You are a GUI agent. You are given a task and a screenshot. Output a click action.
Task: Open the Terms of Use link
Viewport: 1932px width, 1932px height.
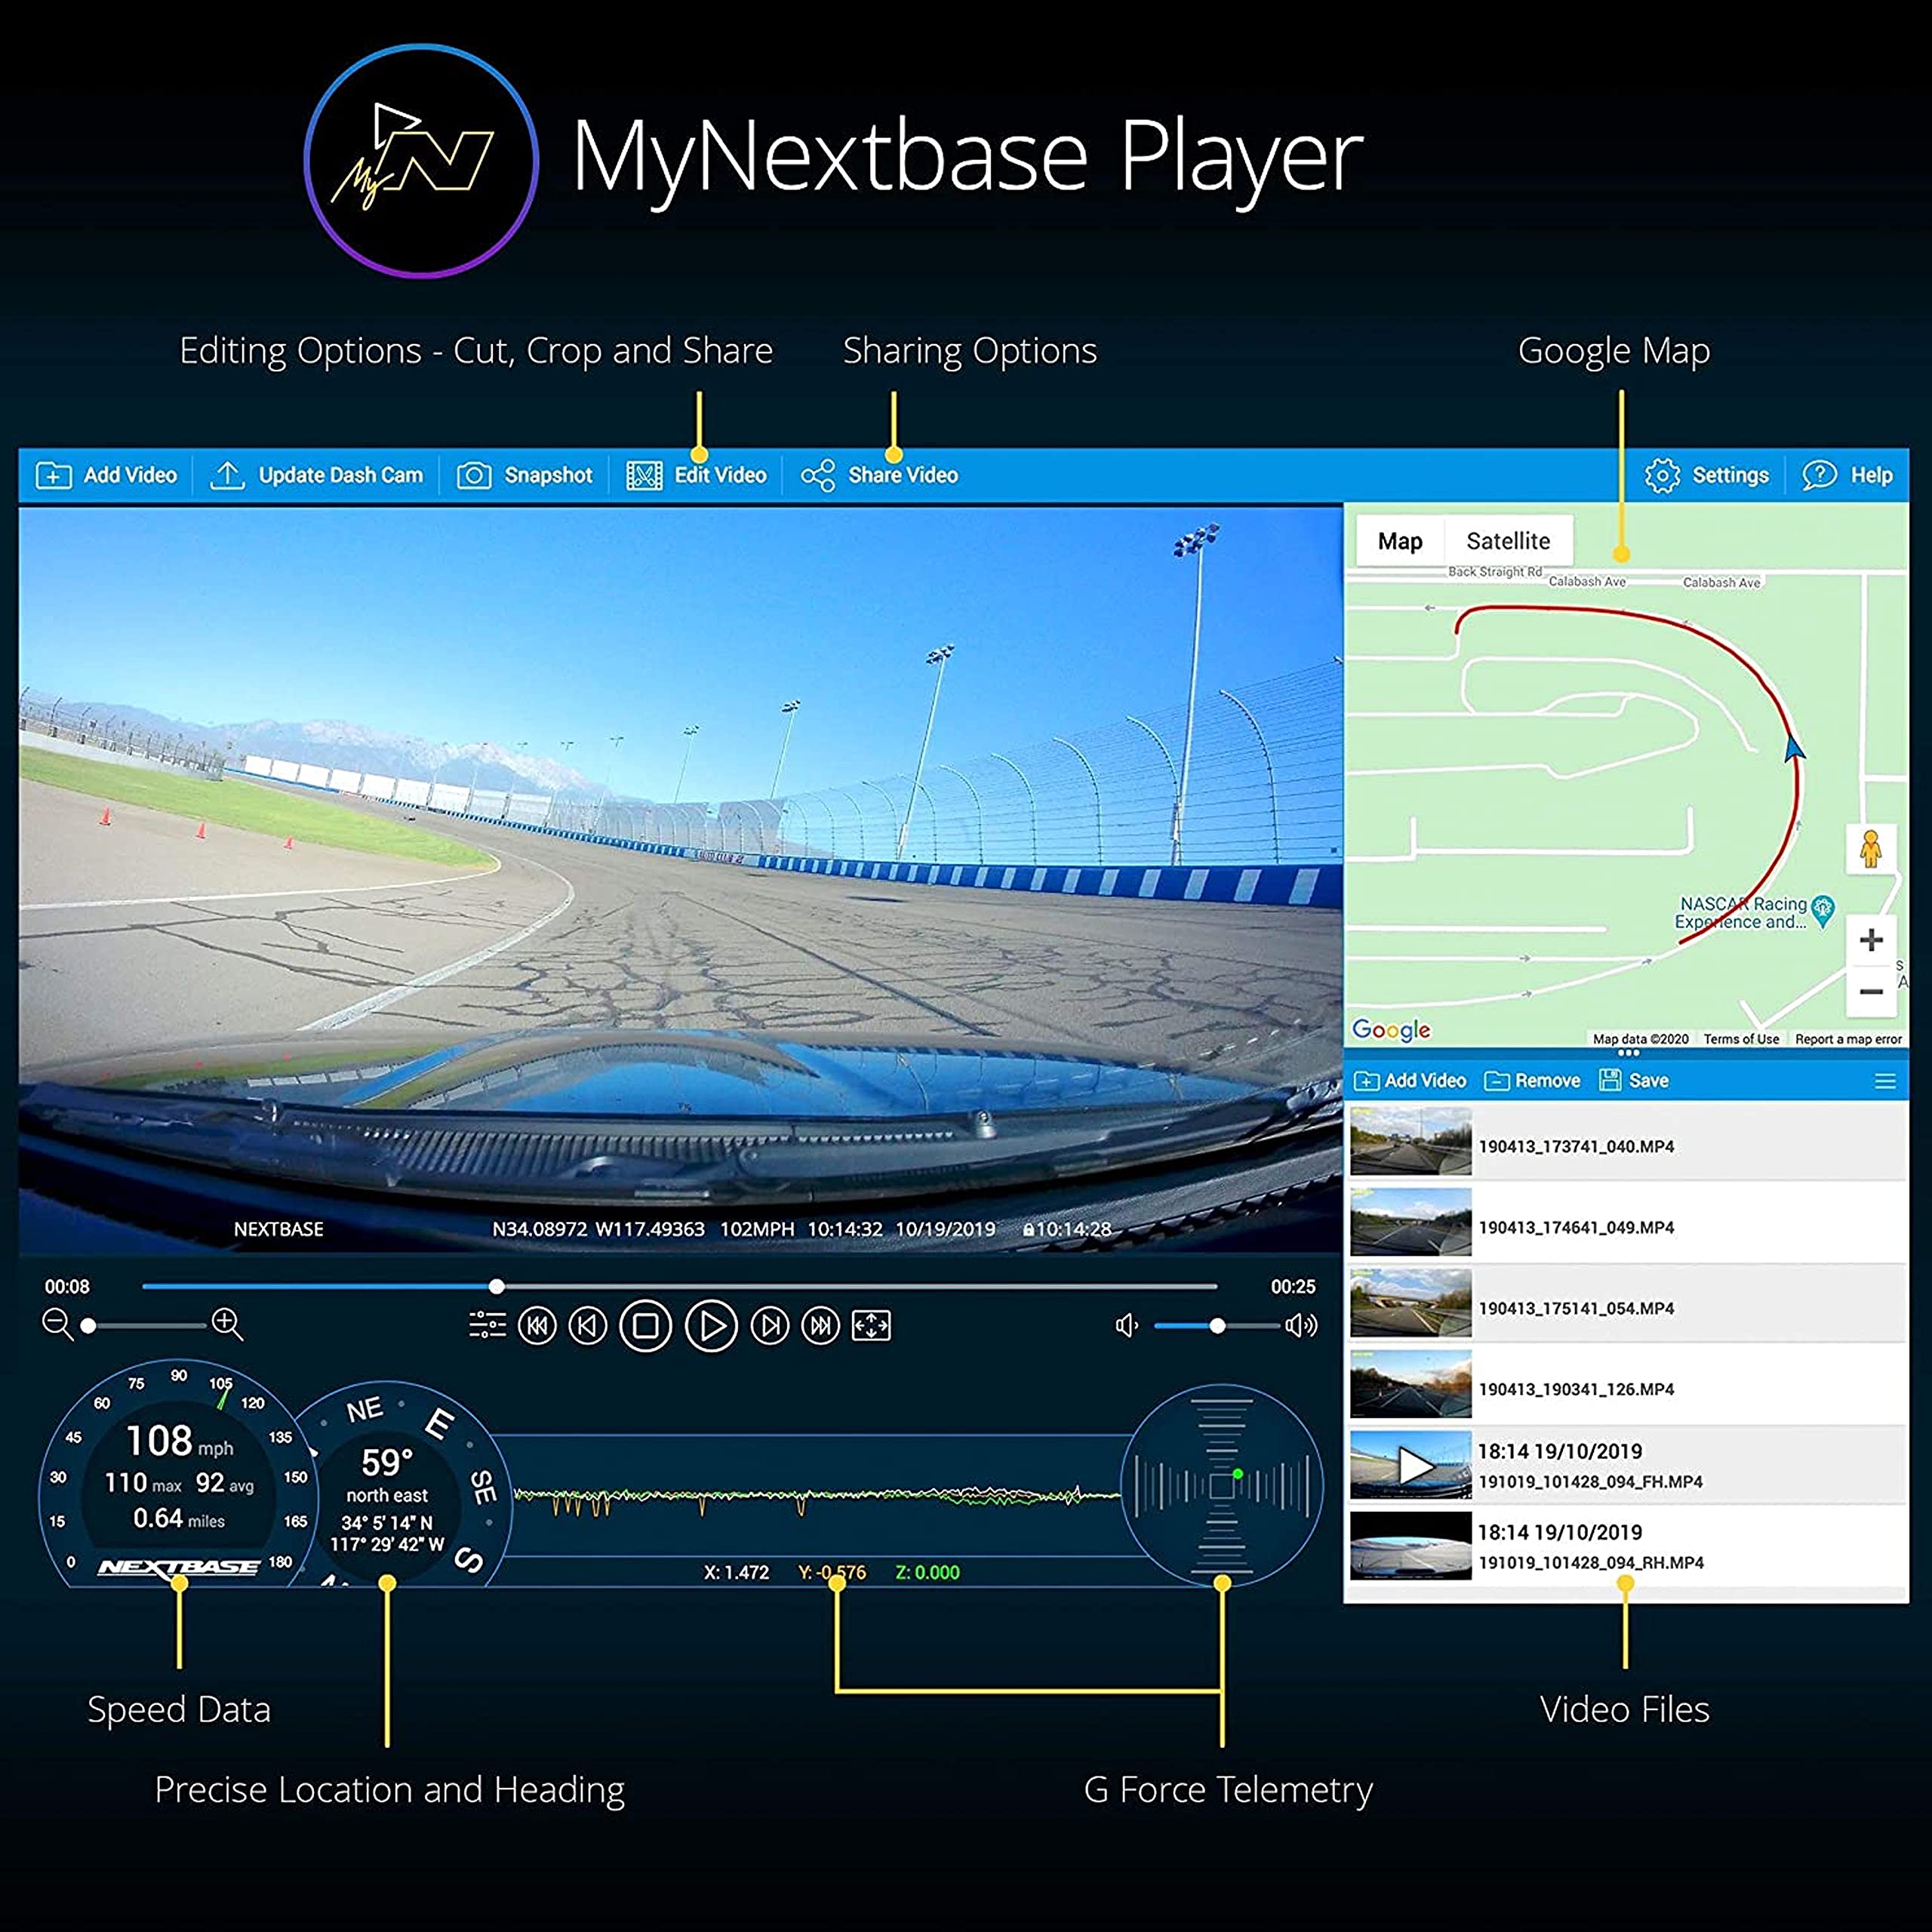[x=1742, y=1039]
